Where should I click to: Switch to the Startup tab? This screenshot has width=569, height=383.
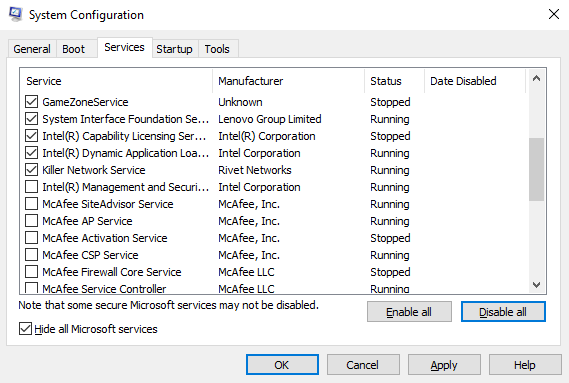click(x=175, y=49)
